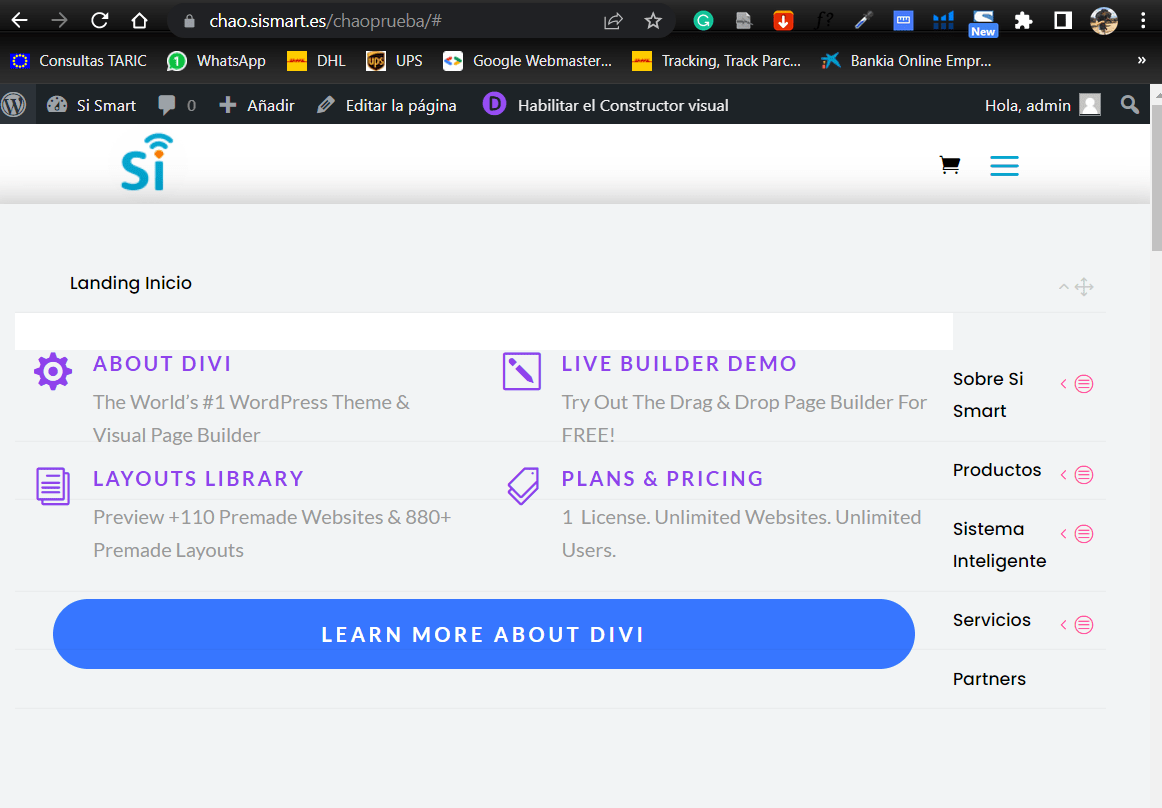The height and width of the screenshot is (808, 1162).
Task: Show more bookmarks with the double chevron
Action: coord(1141,61)
